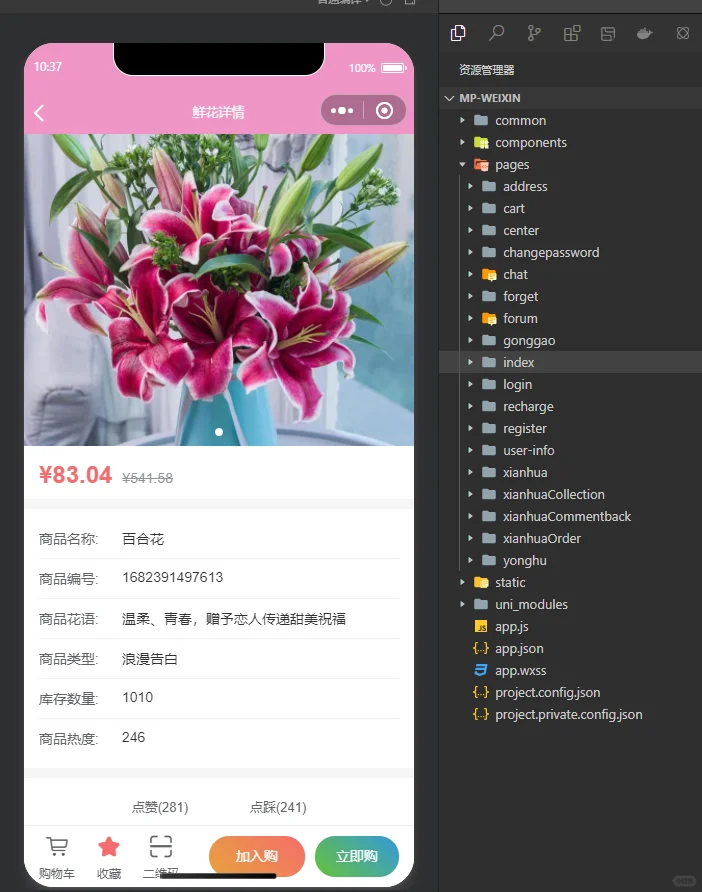Select the login folder
The width and height of the screenshot is (702, 892).
coord(517,385)
